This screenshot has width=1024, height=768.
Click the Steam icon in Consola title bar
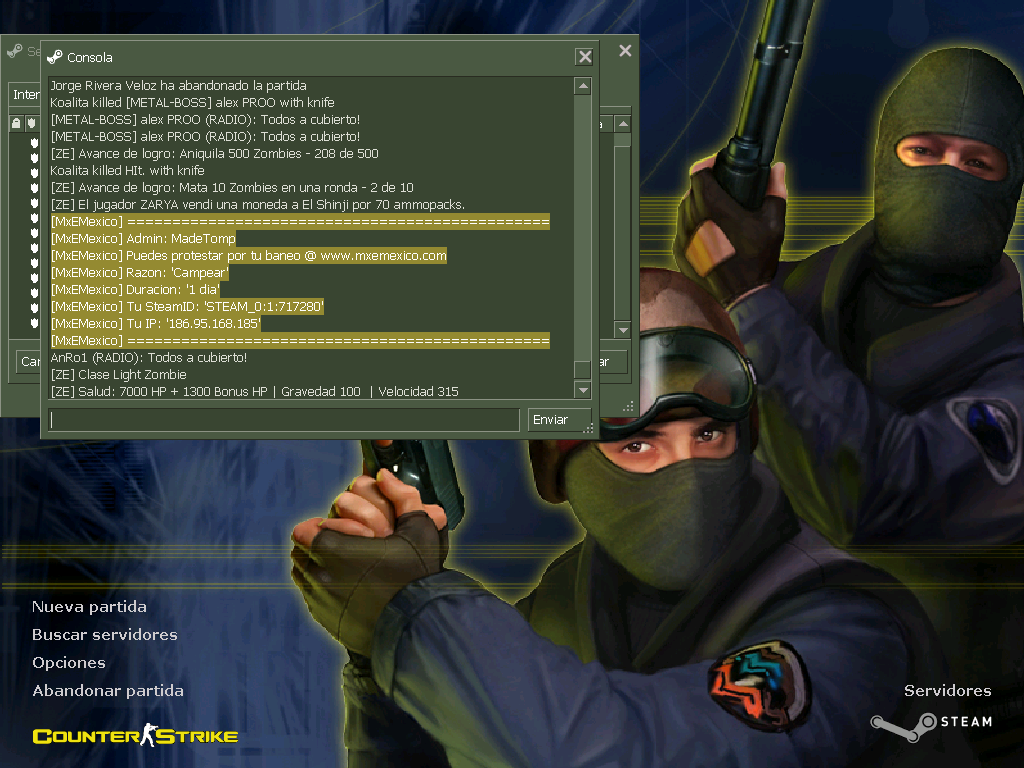click(55, 57)
